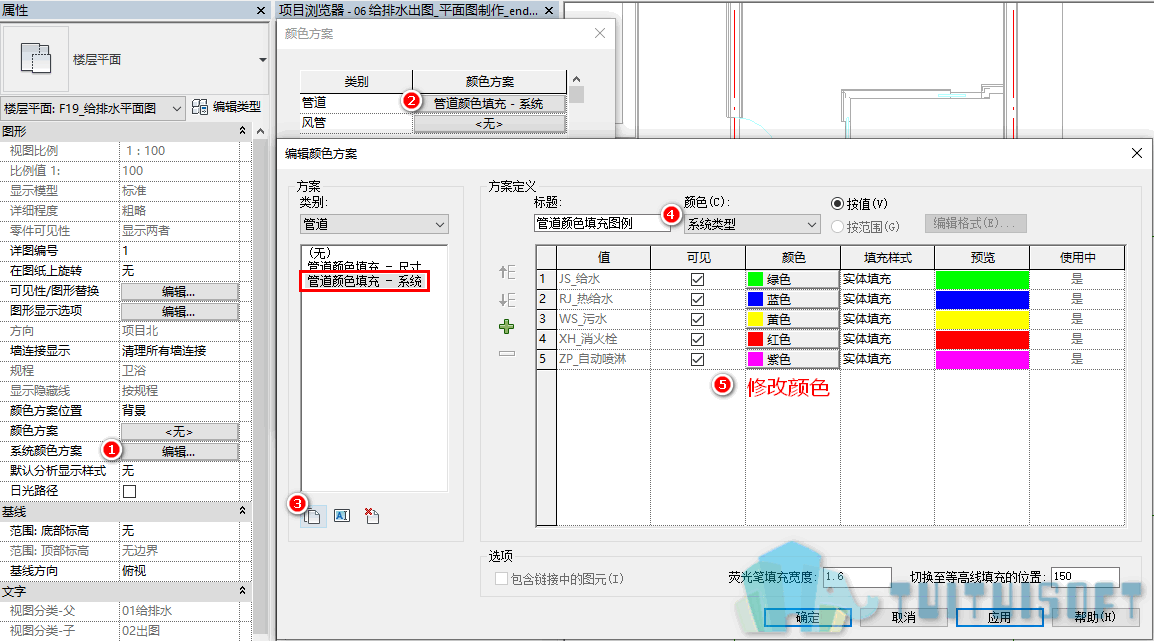Click the floor plan type thumbnail in Properties
1154x641 pixels.
tap(36, 59)
